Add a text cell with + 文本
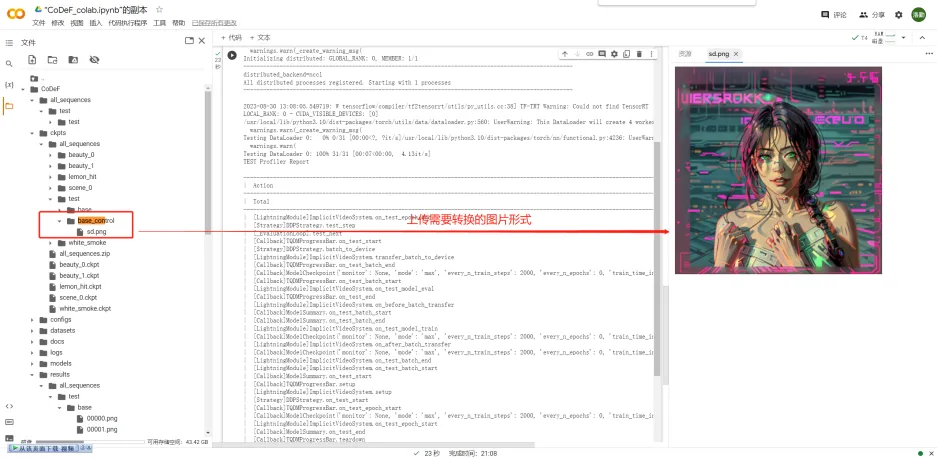 click(x=260, y=37)
